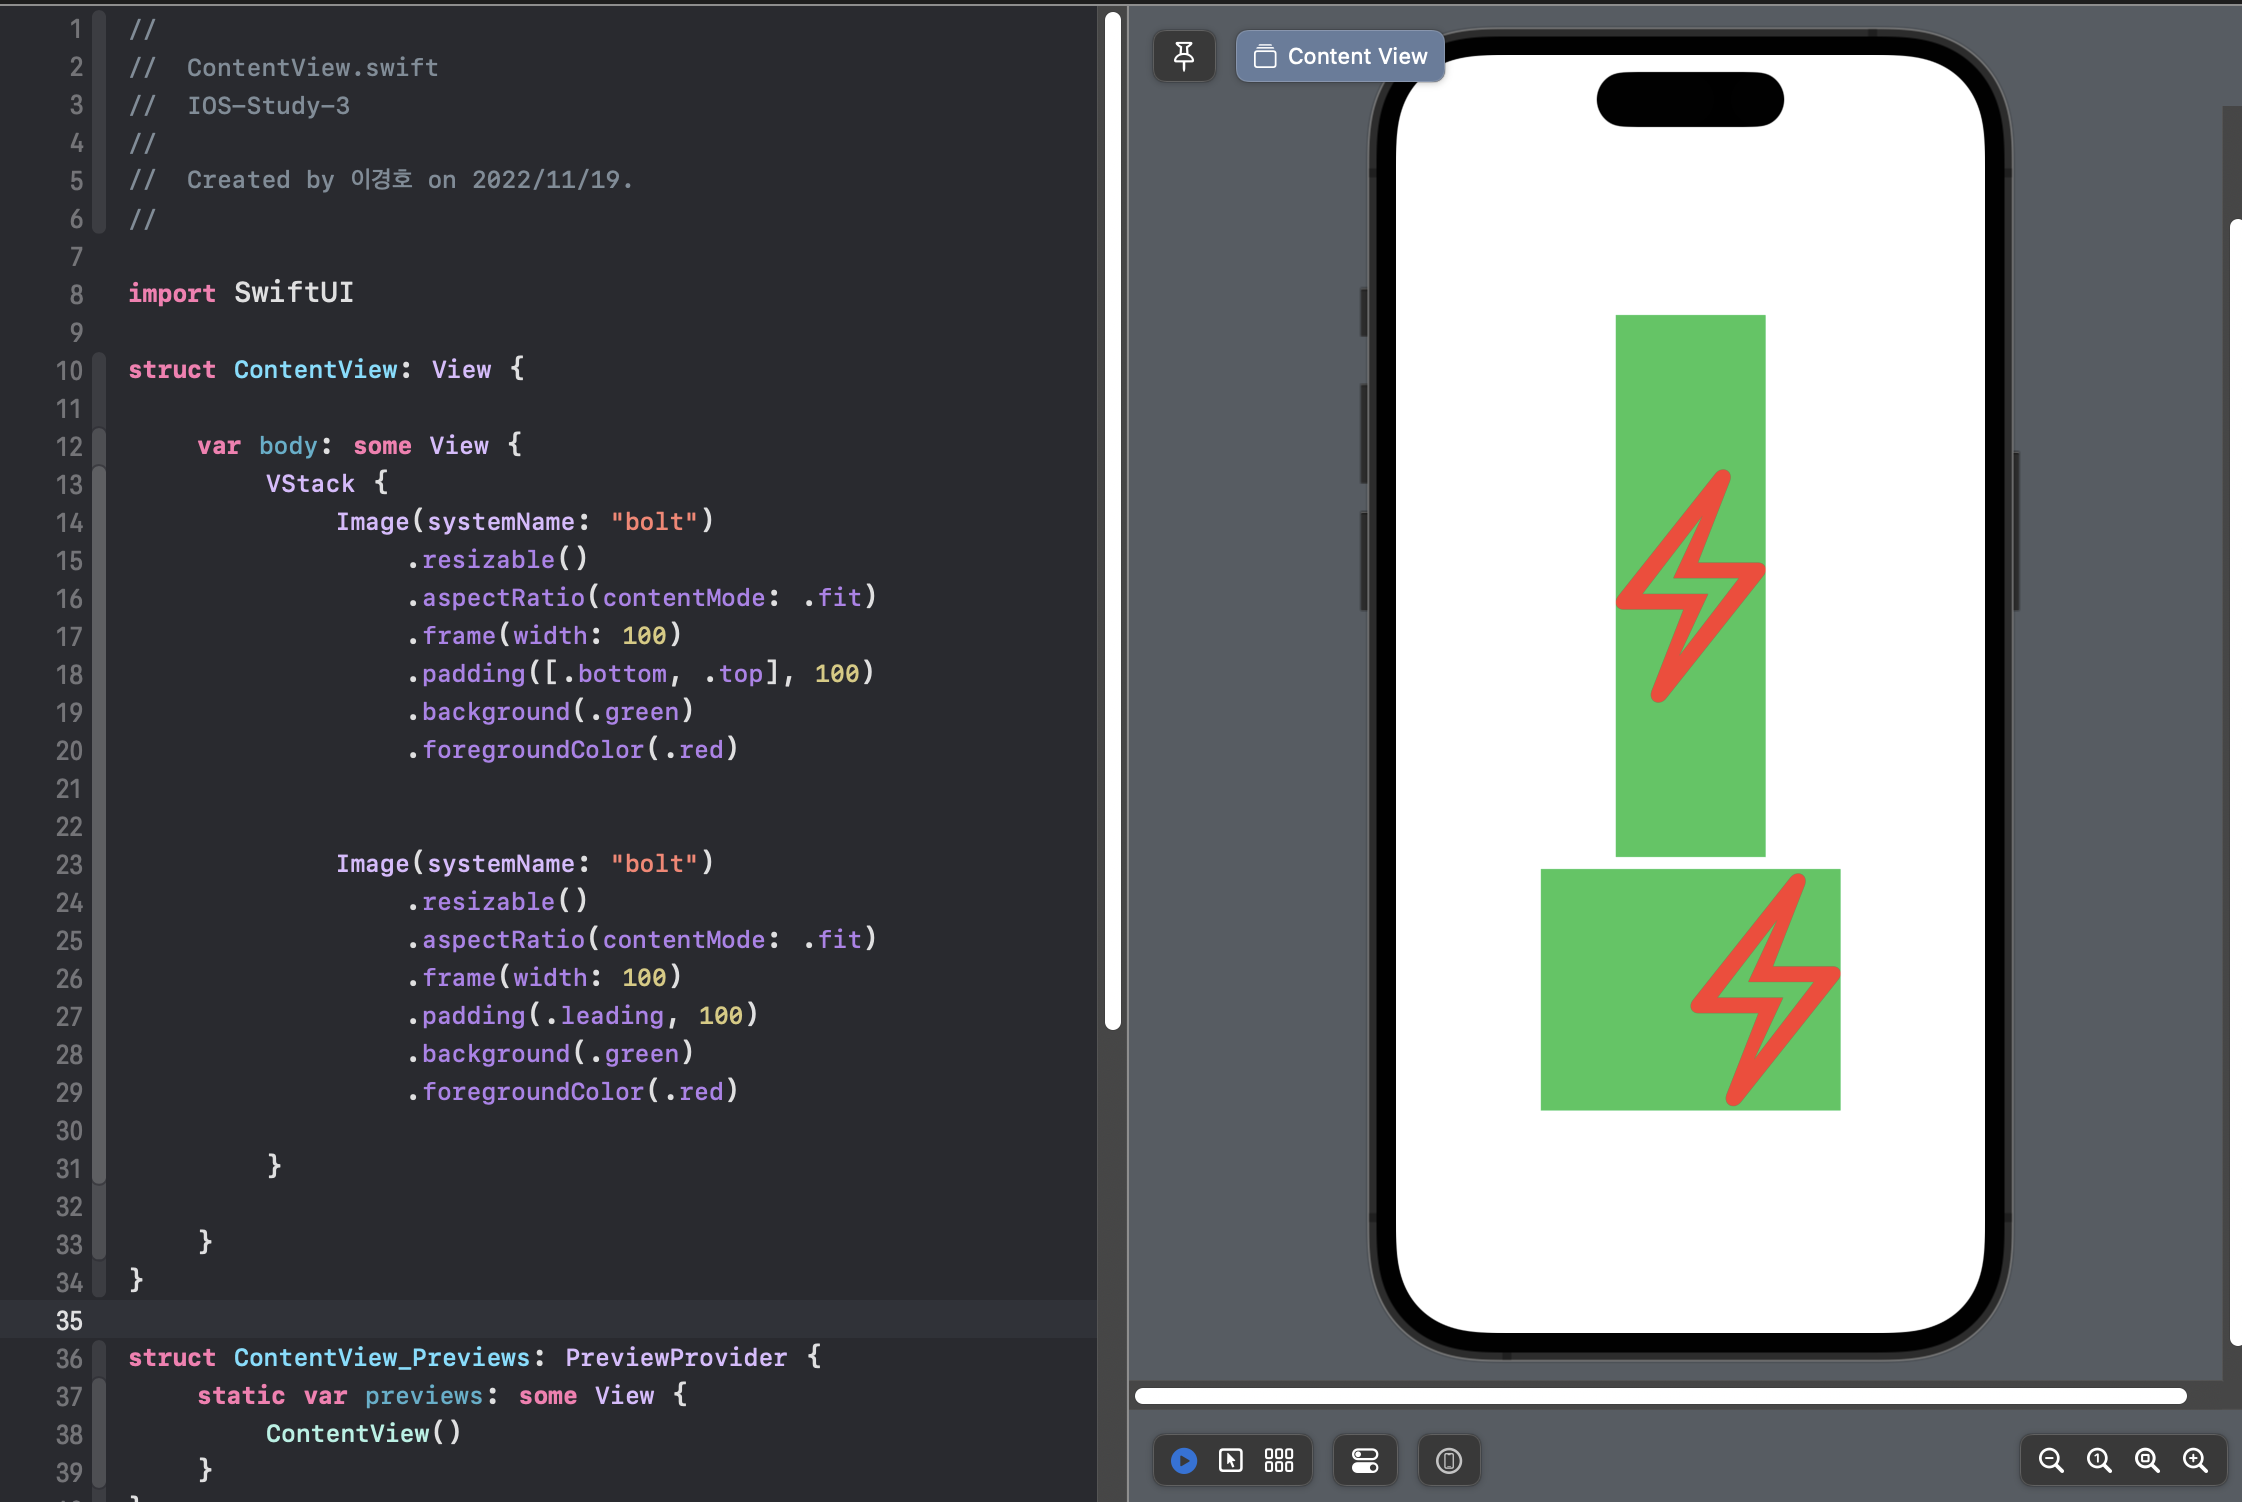Start the Live preview play button
Screen dimensions: 2242x1502
coord(1184,1461)
